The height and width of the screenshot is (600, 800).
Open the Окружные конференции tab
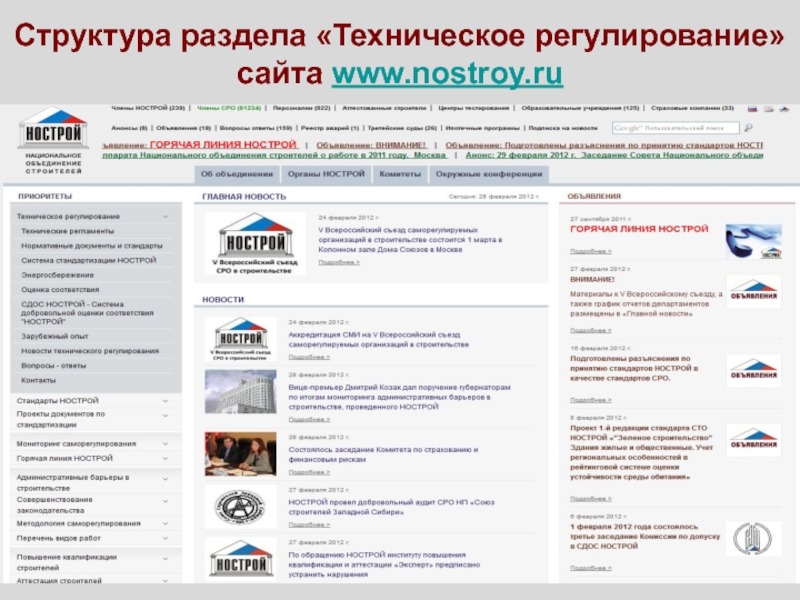pyautogui.click(x=489, y=174)
